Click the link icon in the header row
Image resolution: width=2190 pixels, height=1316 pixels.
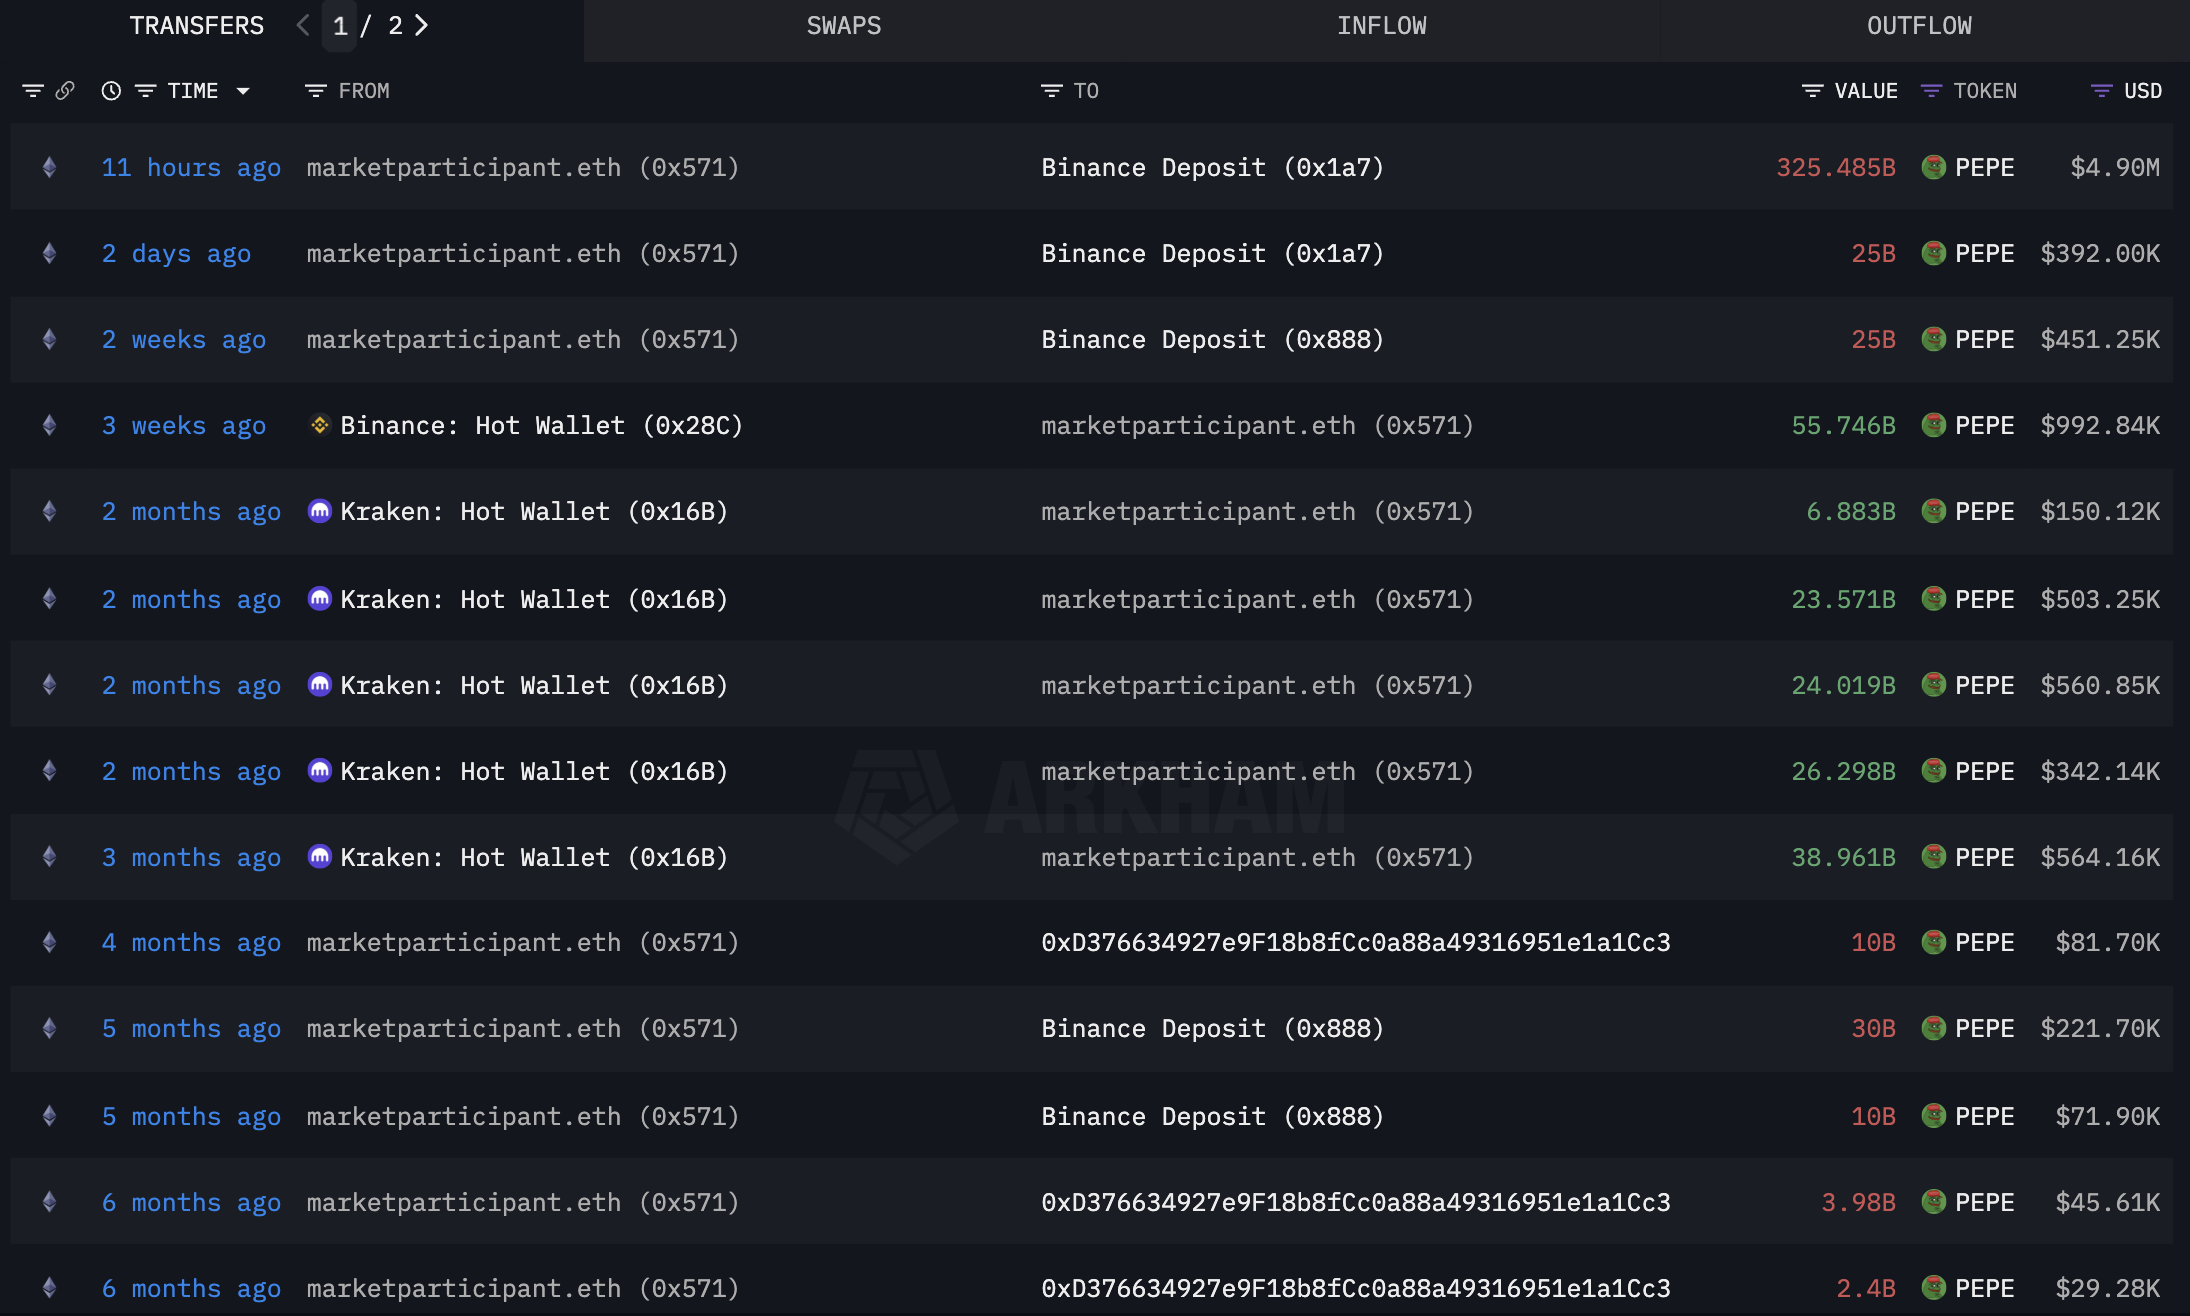click(65, 91)
